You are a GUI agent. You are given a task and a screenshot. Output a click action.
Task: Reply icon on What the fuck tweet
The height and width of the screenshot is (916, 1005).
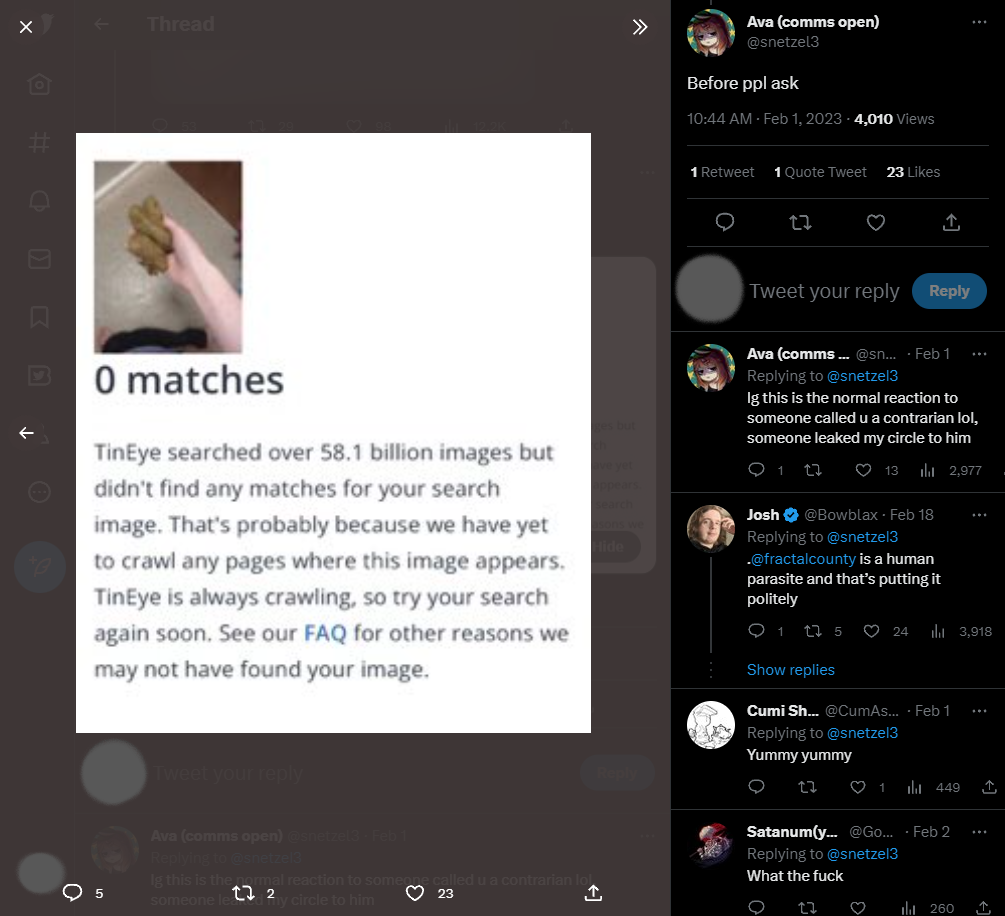756,908
